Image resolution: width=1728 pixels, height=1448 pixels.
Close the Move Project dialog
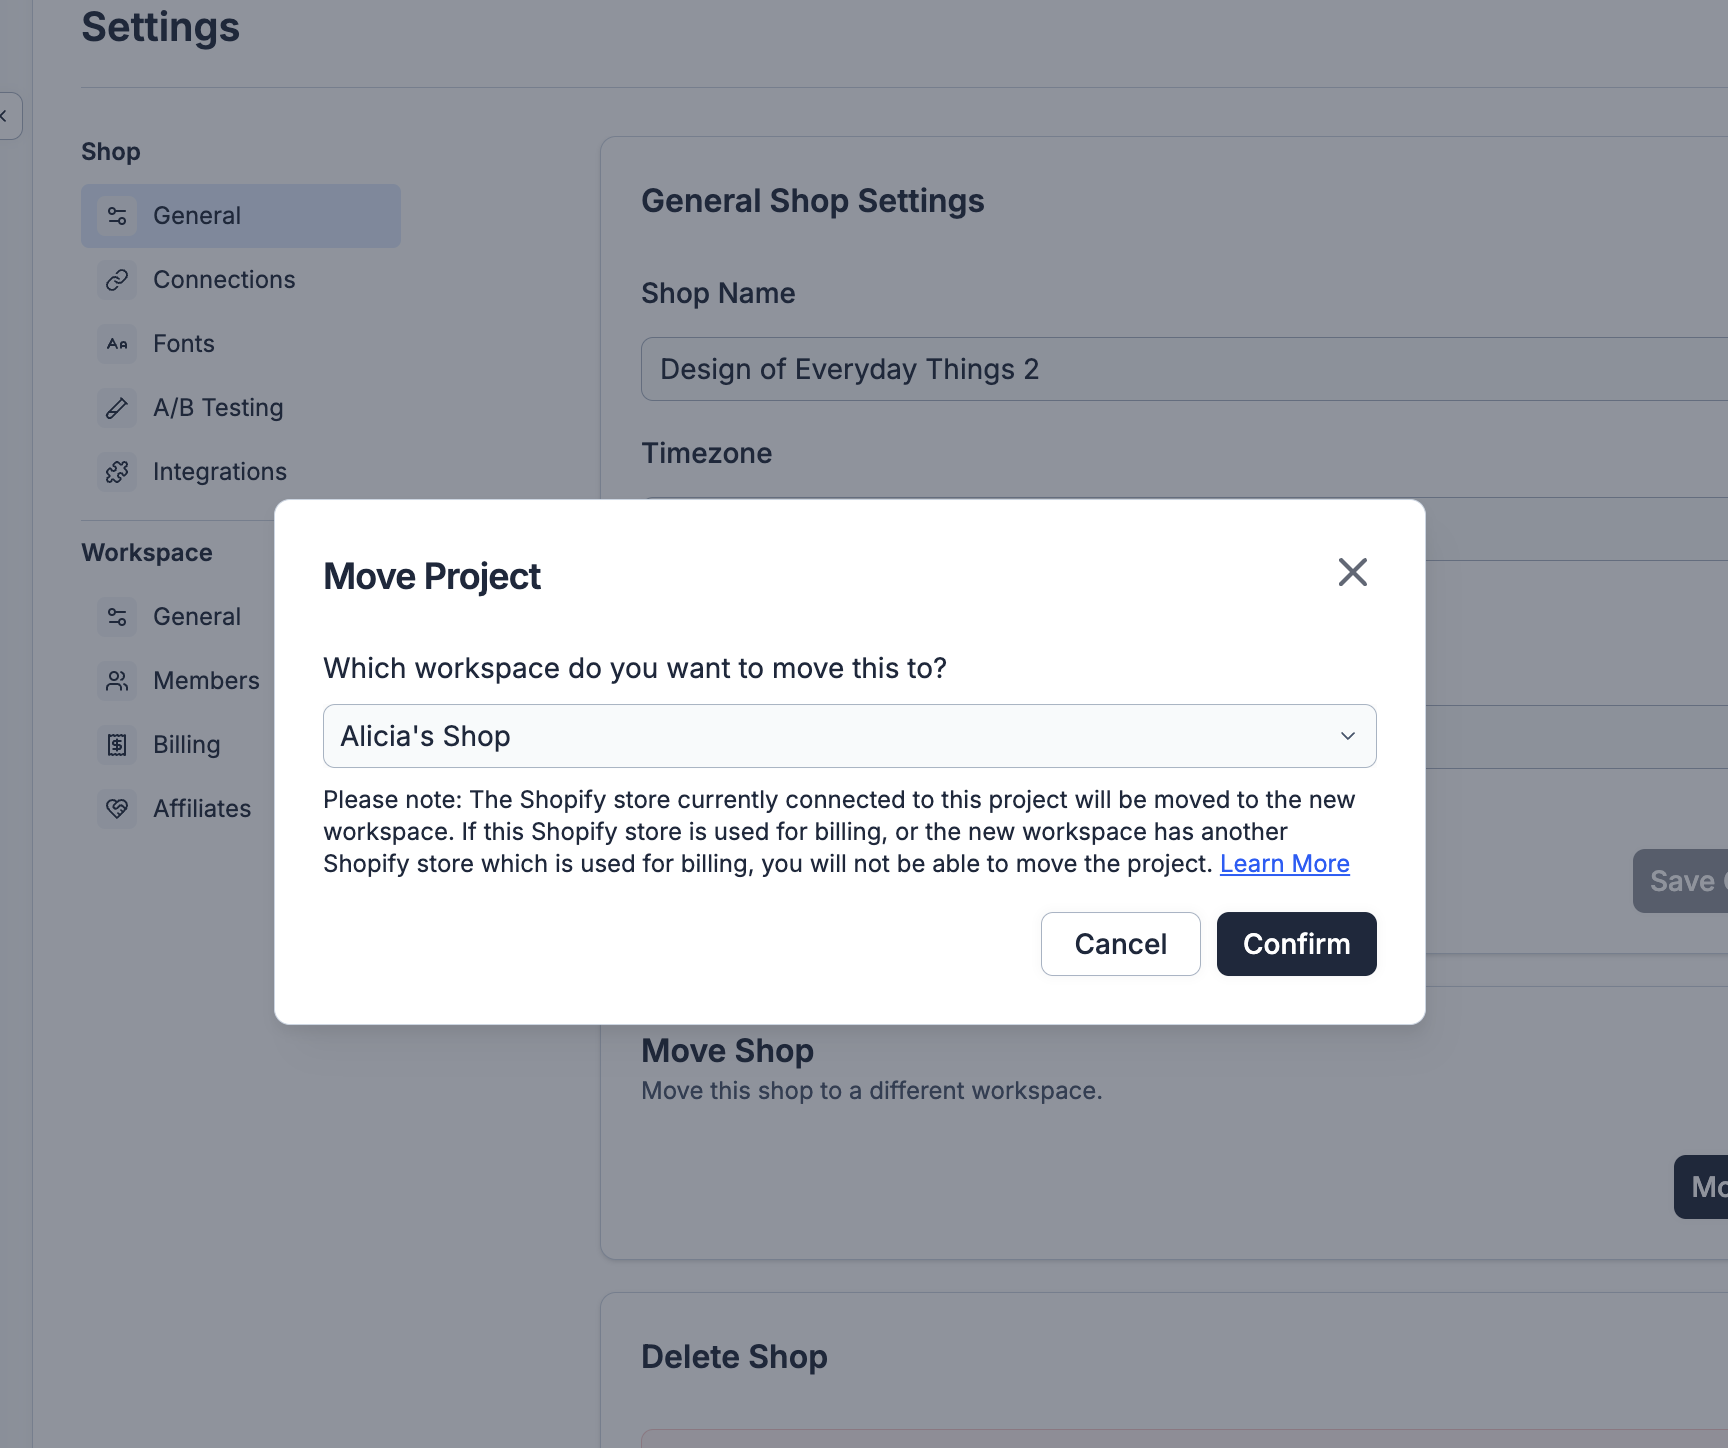point(1352,572)
